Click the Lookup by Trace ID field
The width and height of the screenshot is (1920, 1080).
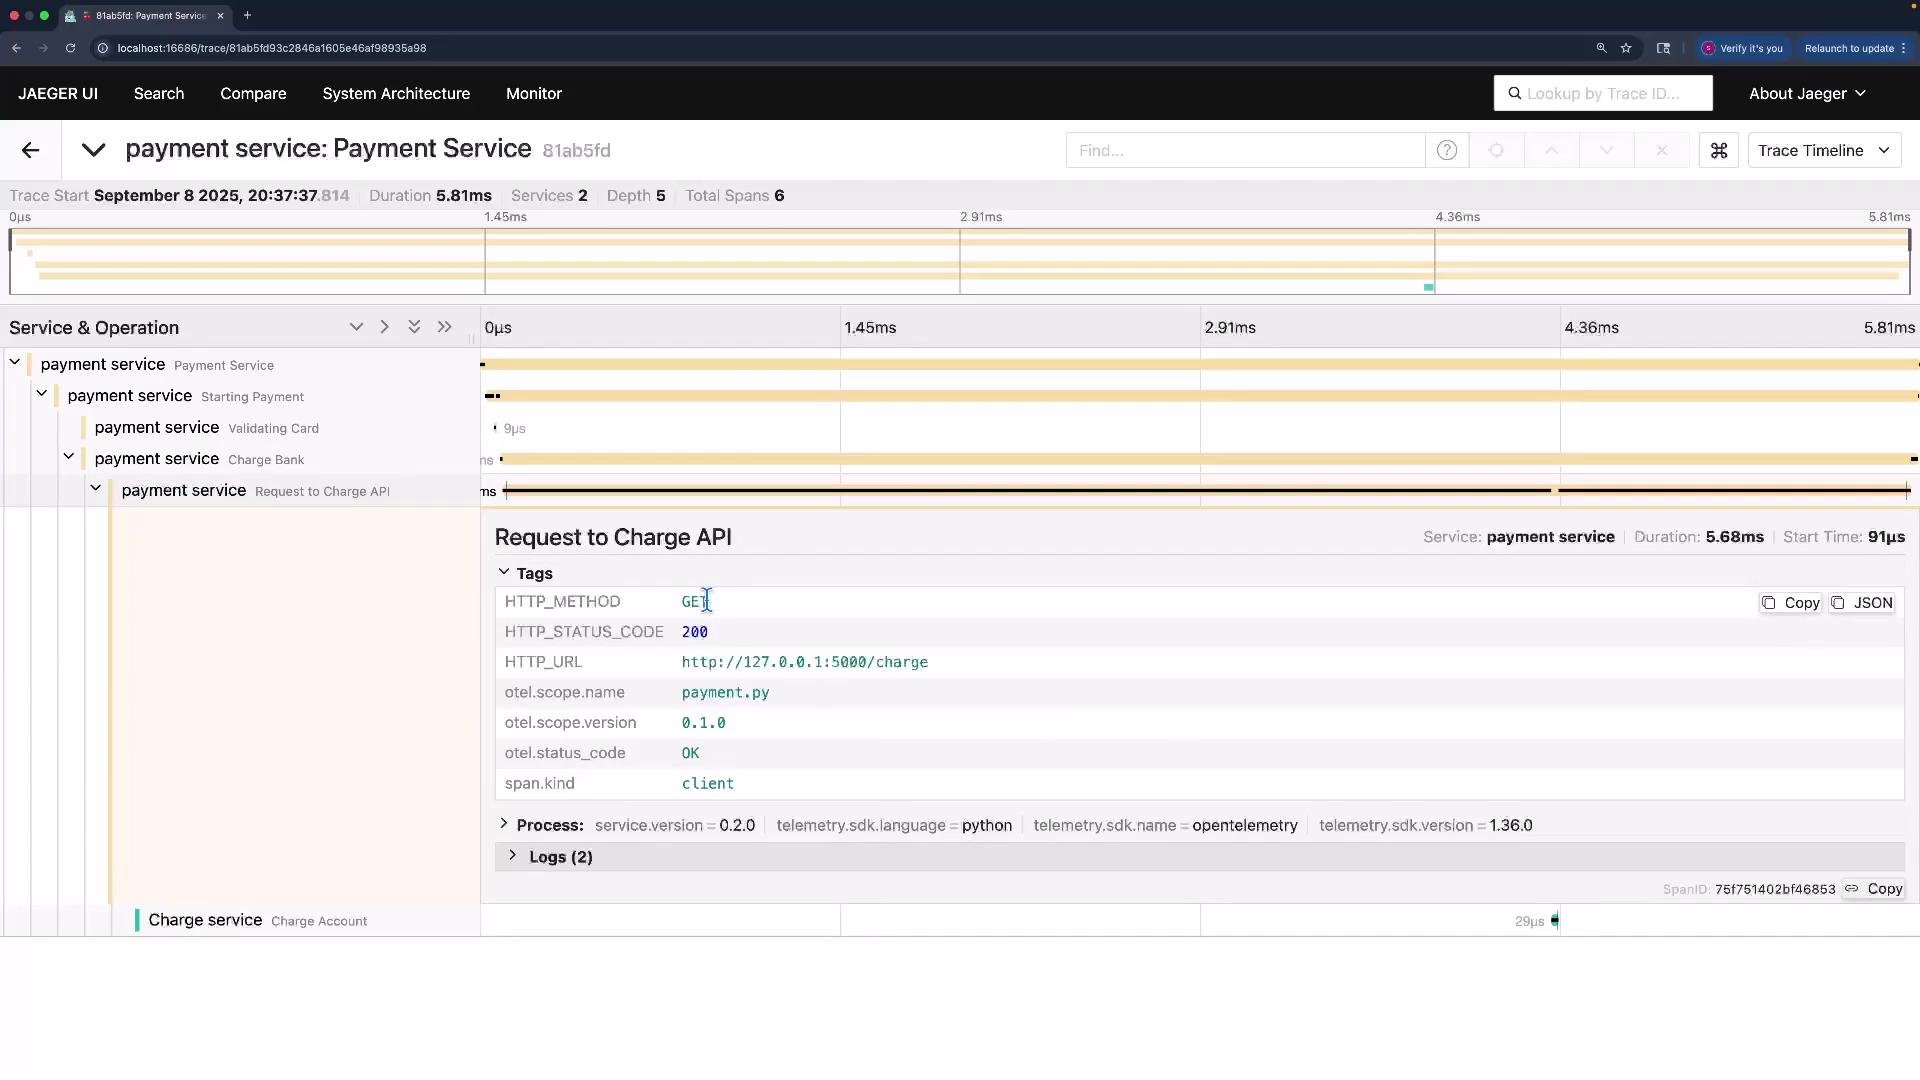1603,93
